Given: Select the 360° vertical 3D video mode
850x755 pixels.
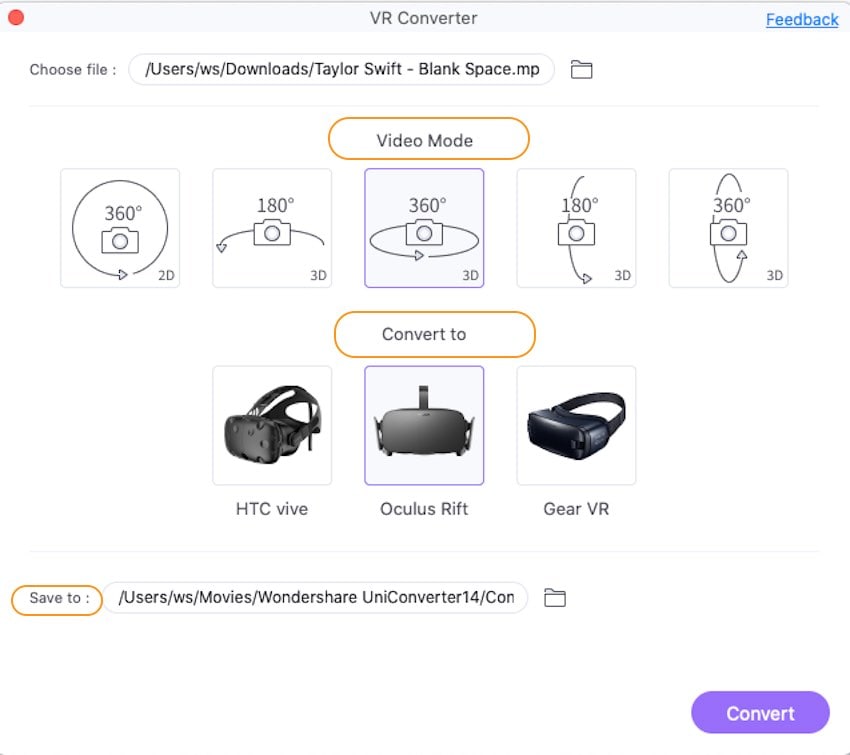Looking at the screenshot, I should 728,228.
